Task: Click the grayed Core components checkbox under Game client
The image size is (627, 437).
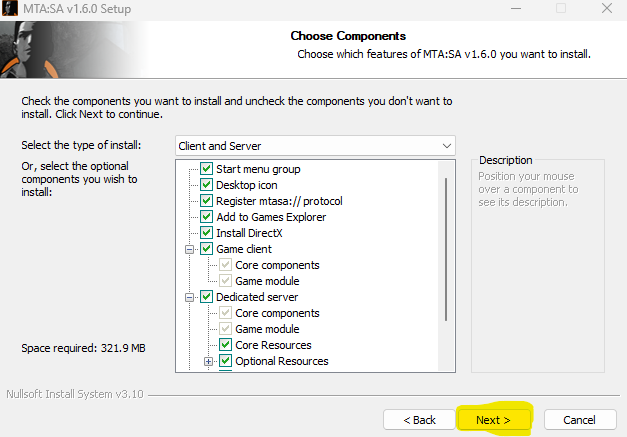Action: point(226,265)
